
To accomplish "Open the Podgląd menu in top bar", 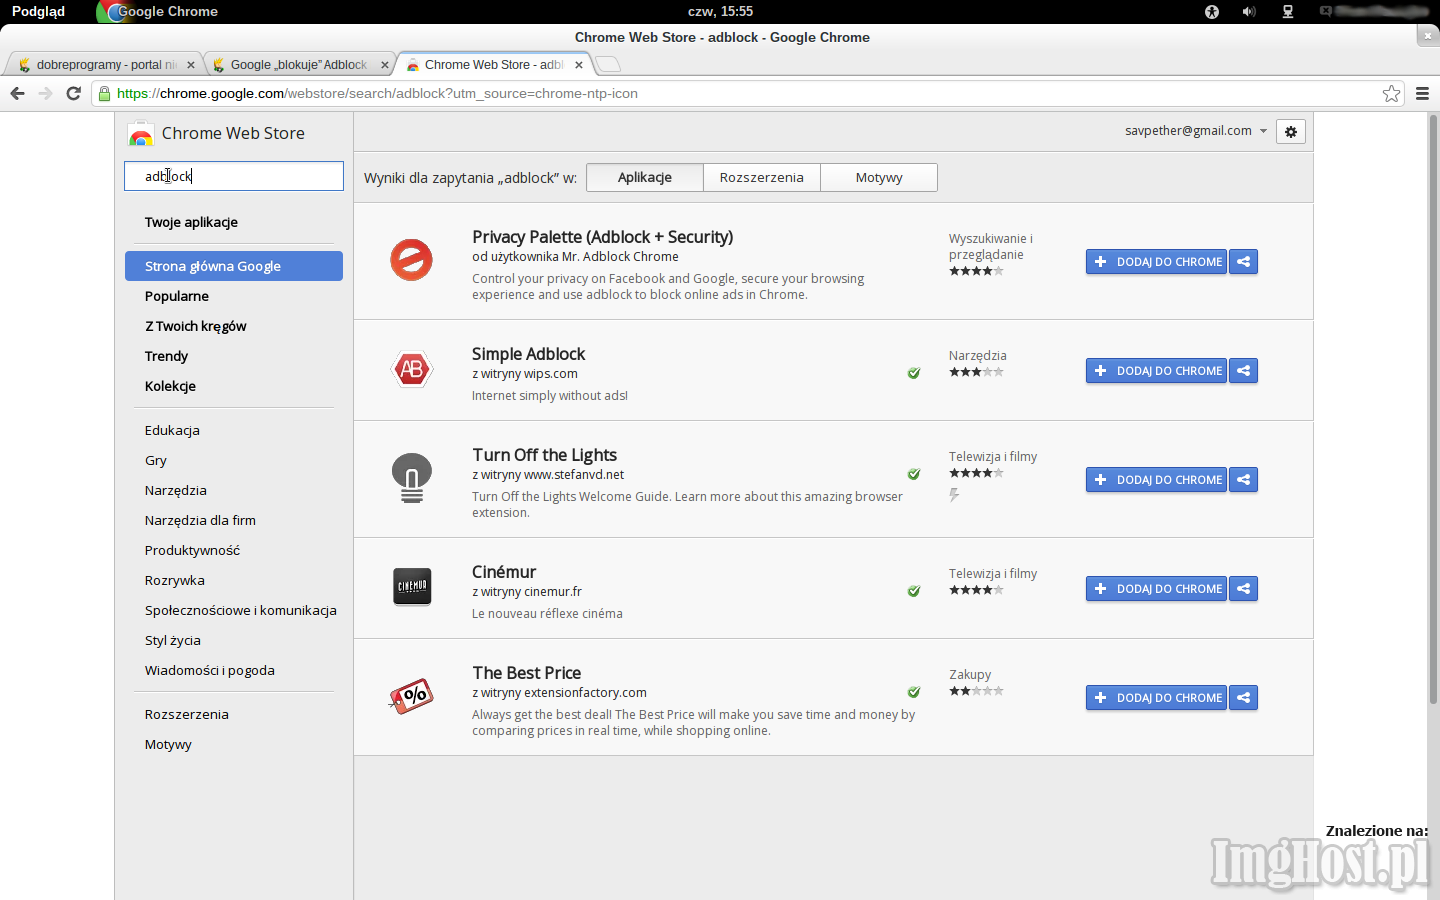I will pos(38,11).
